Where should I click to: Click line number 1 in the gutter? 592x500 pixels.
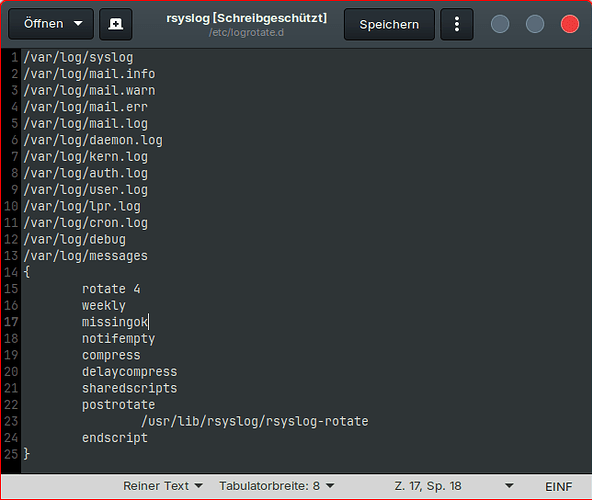(x=14, y=58)
